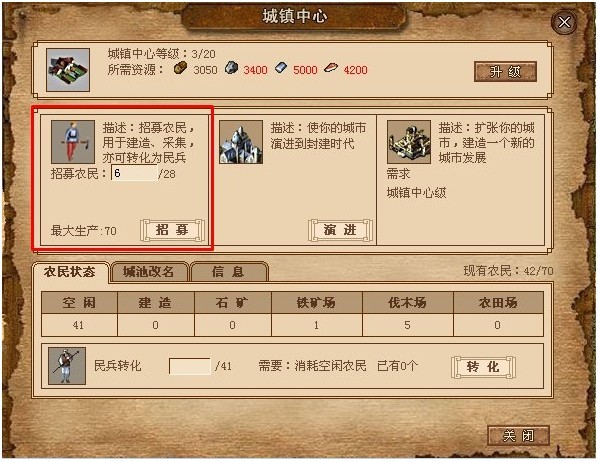Open the 信息 tab

pos(228,272)
